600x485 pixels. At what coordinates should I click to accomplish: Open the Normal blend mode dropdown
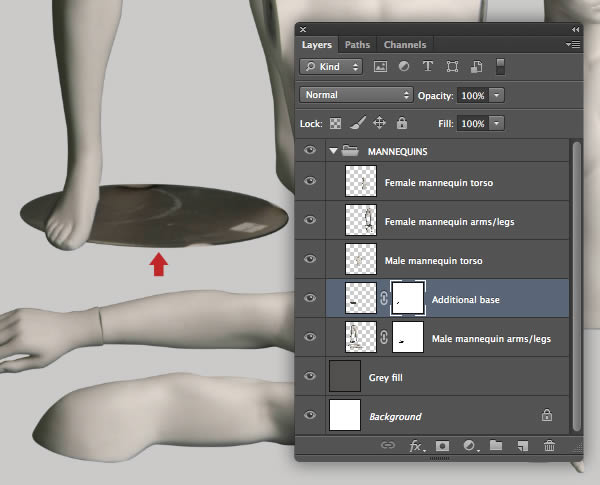(x=356, y=95)
